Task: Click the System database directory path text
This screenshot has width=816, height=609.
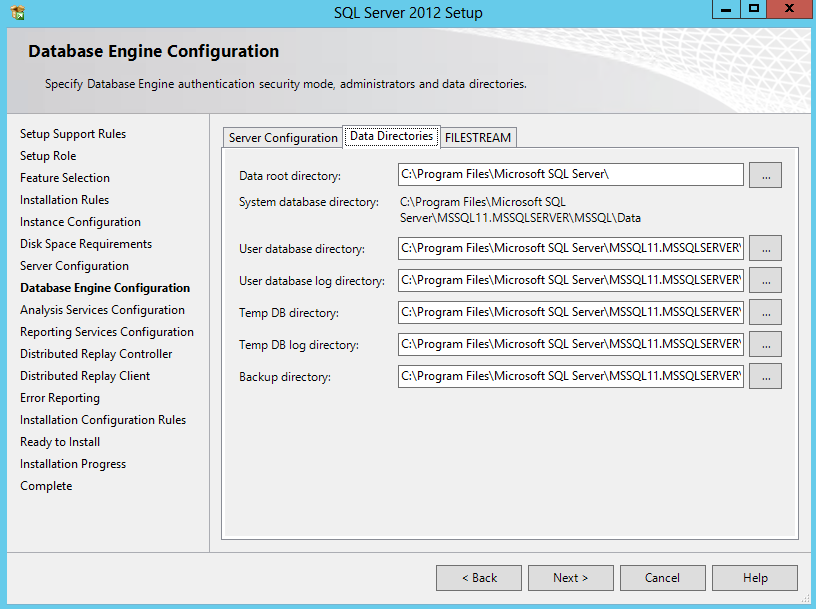Action: [520, 210]
